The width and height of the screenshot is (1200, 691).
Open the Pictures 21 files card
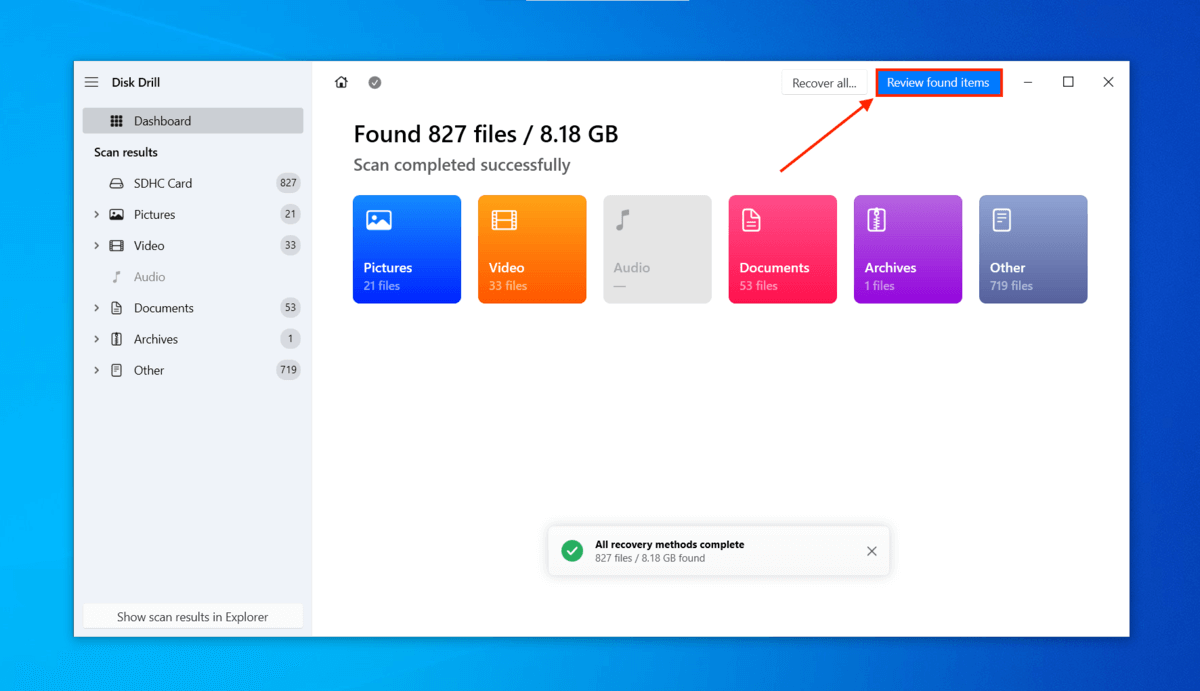click(x=407, y=249)
